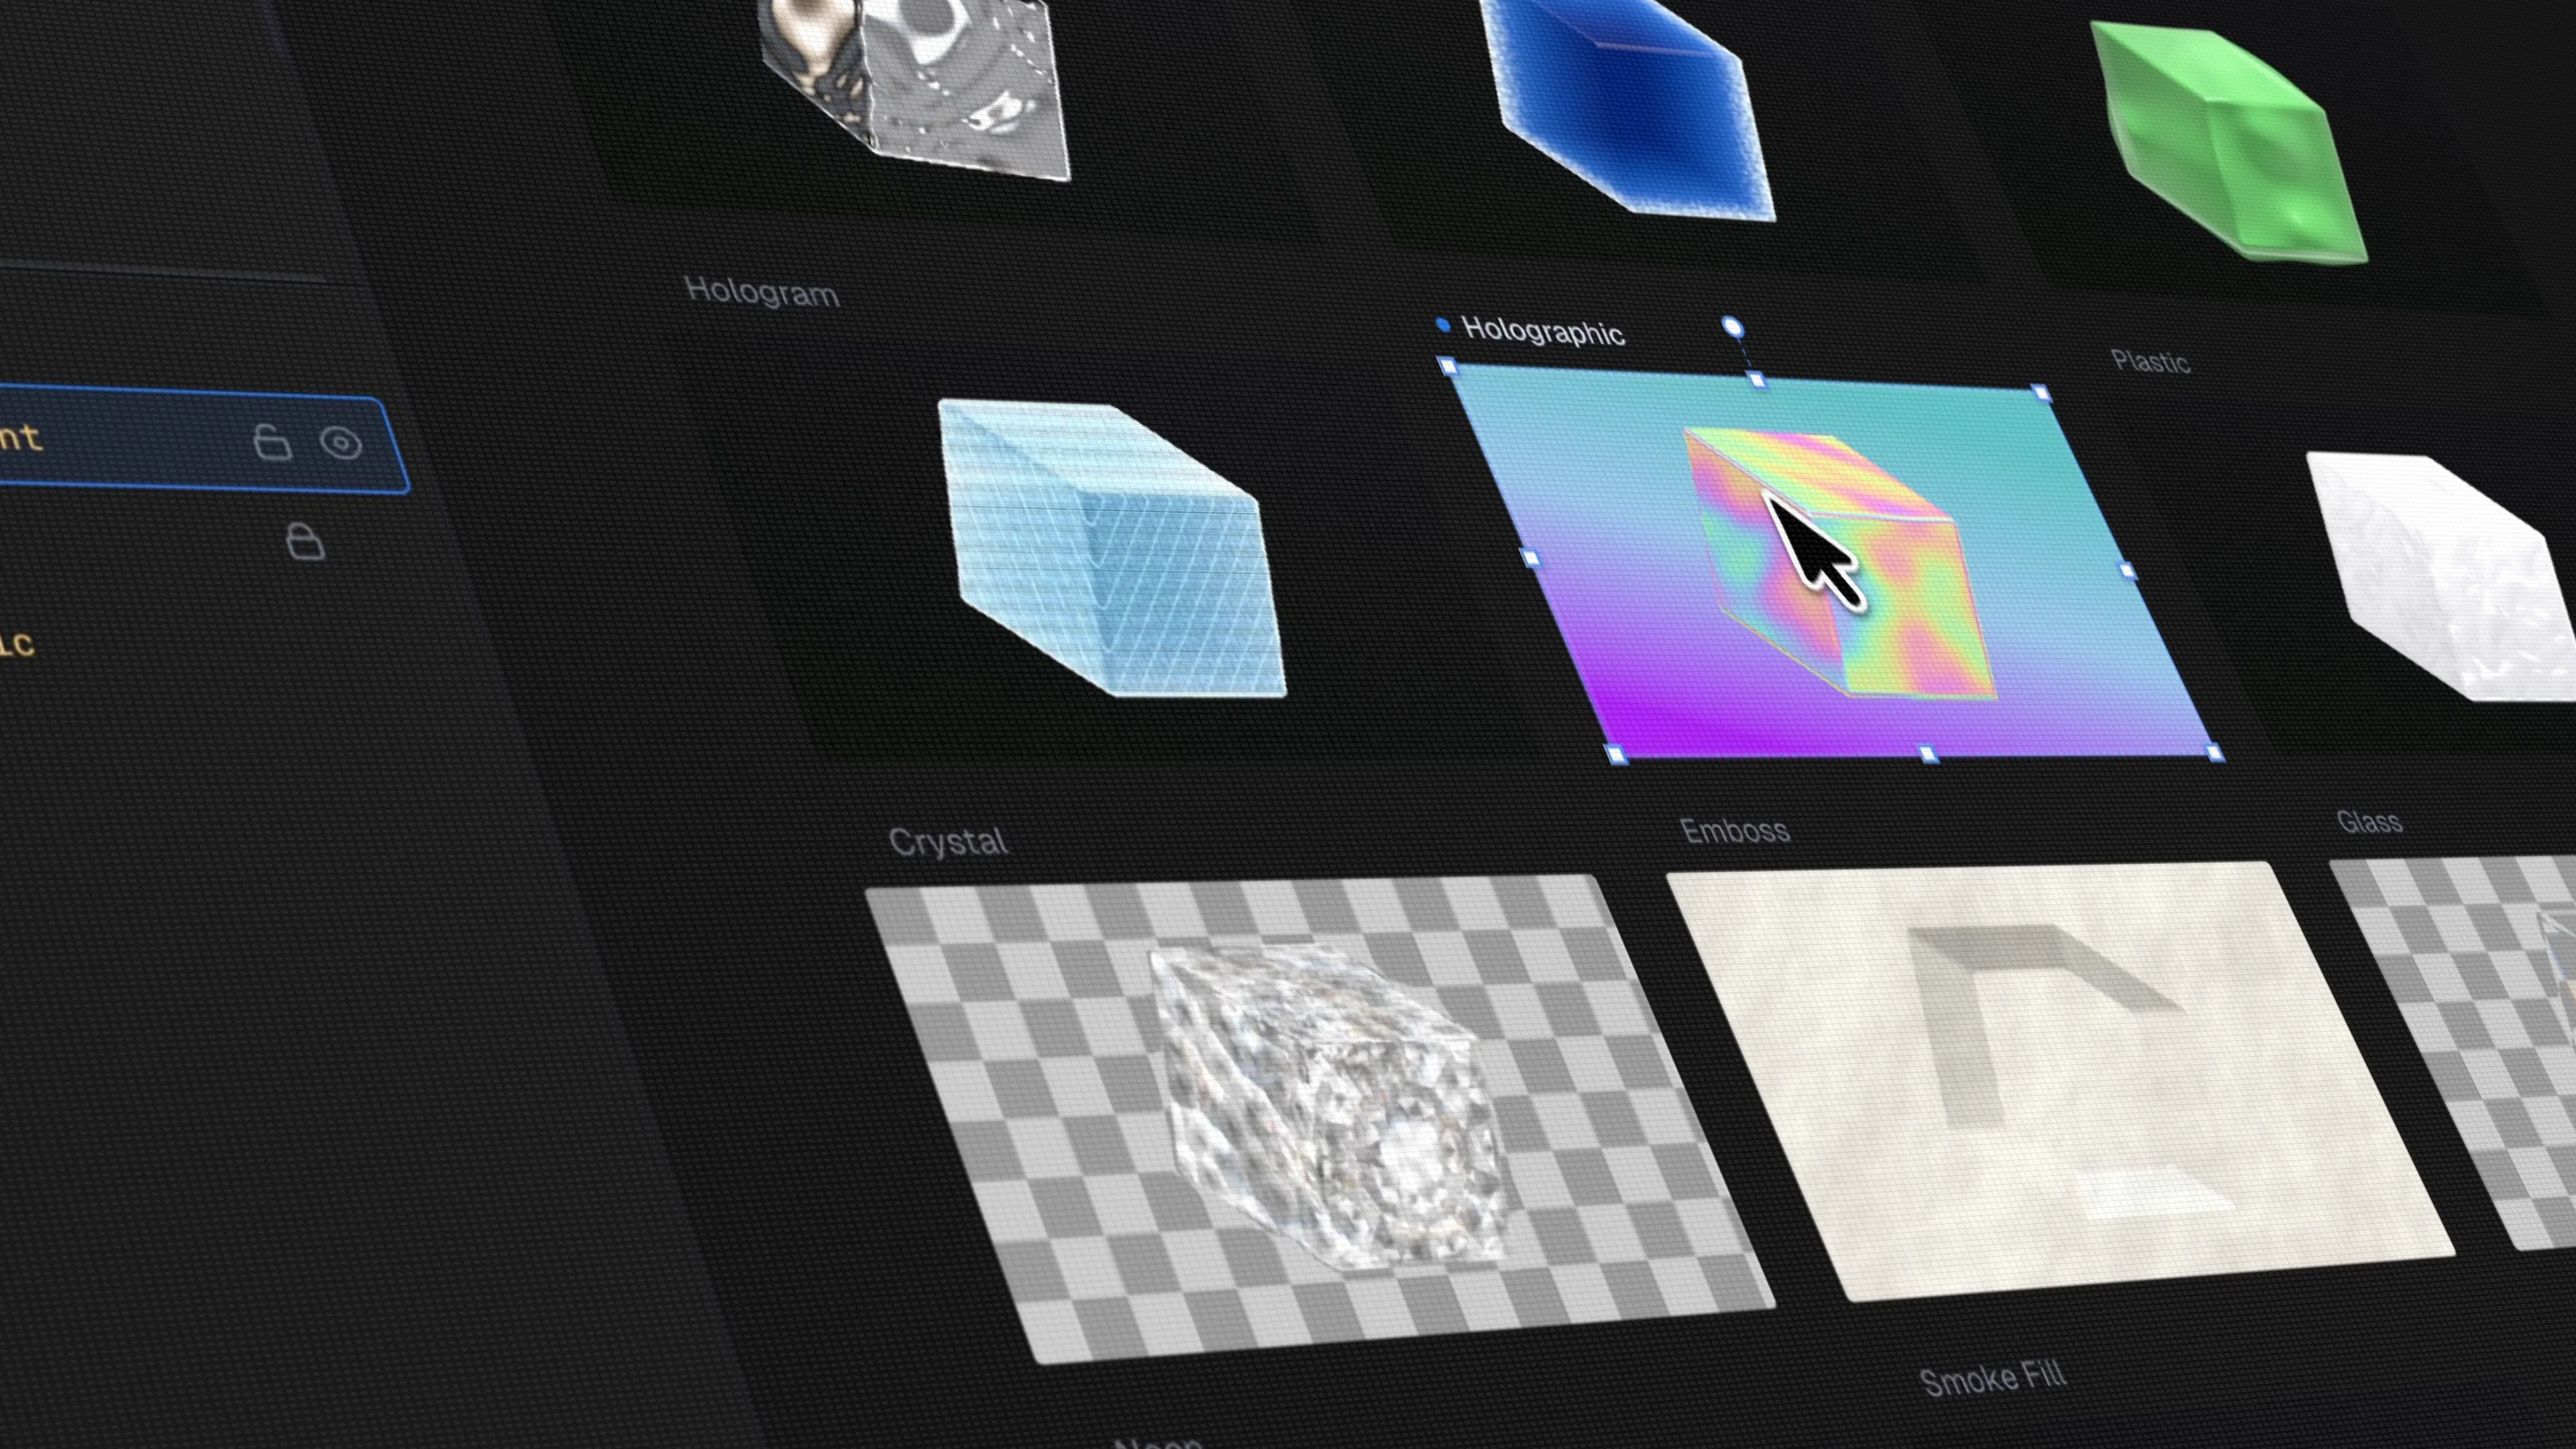Click the "Glass" label

tap(2369, 822)
